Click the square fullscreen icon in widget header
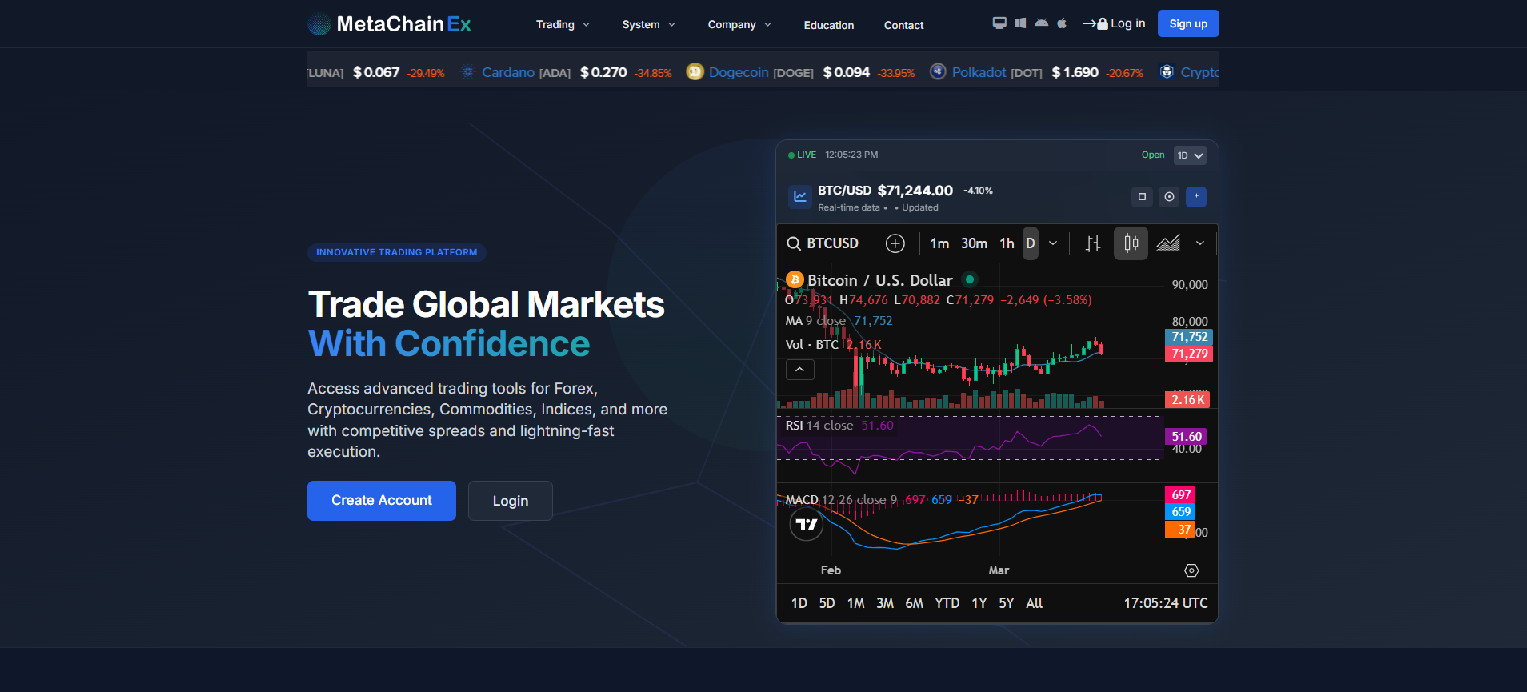Image resolution: width=1527 pixels, height=692 pixels. click(x=1142, y=197)
